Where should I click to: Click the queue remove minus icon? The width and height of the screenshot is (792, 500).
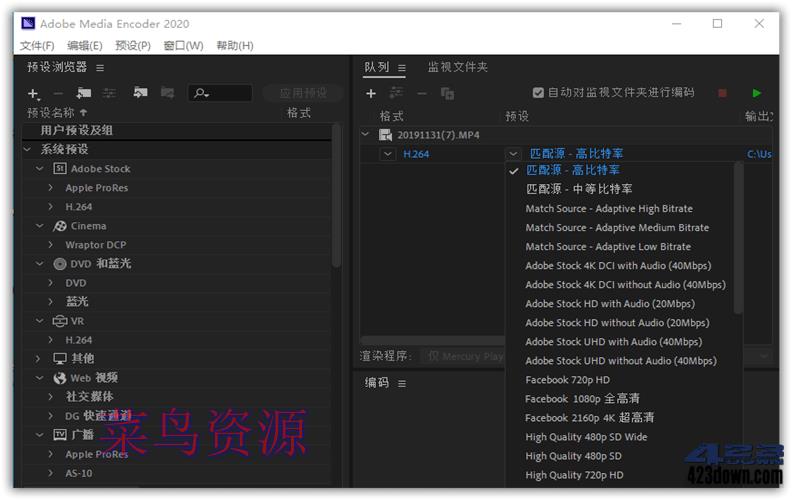tap(422, 93)
